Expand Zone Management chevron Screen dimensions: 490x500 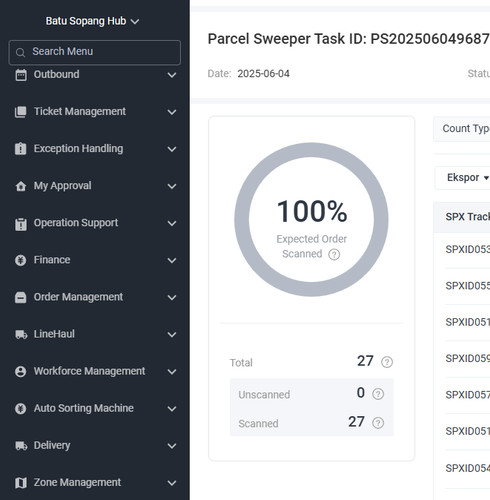(x=172, y=483)
